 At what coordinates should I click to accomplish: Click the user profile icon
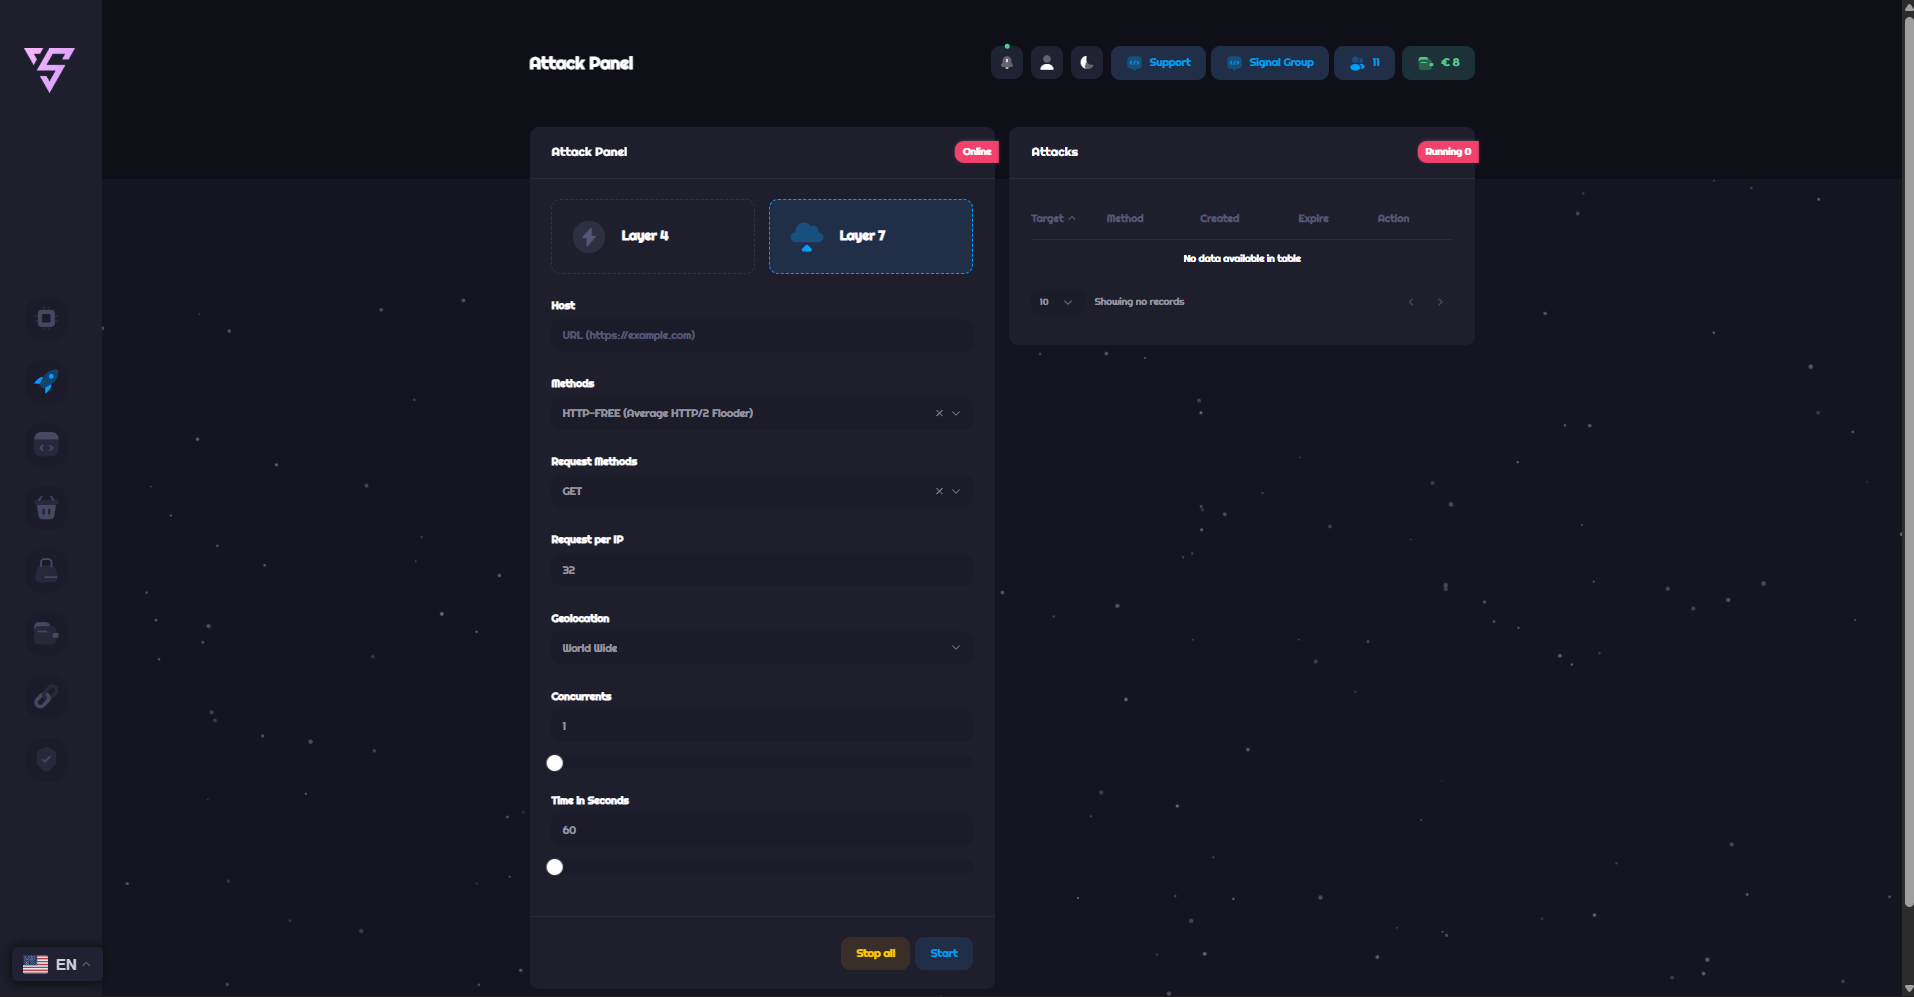pyautogui.click(x=1046, y=63)
